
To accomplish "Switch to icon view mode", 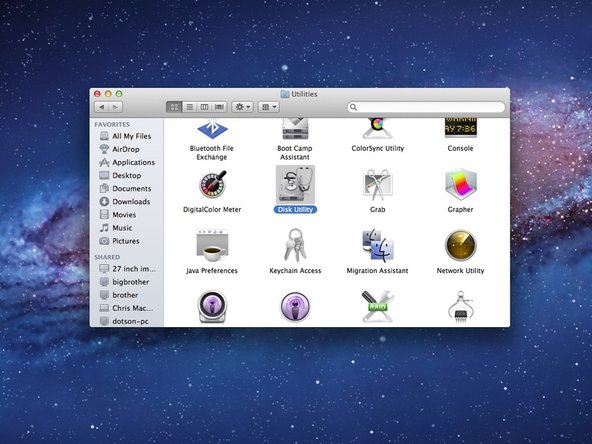I will coord(174,107).
